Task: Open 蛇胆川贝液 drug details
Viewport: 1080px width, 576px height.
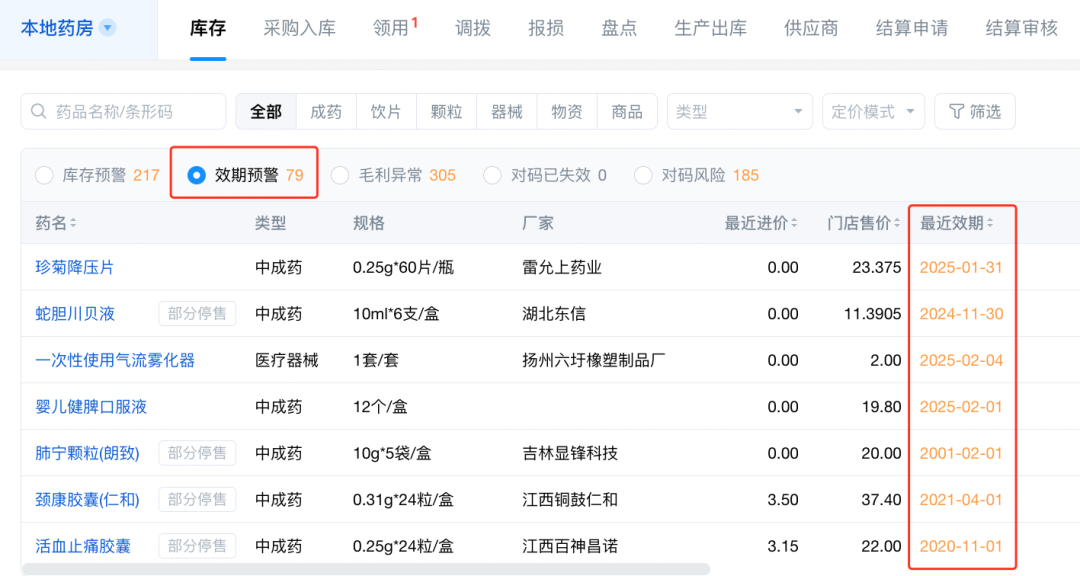Action: tap(75, 314)
